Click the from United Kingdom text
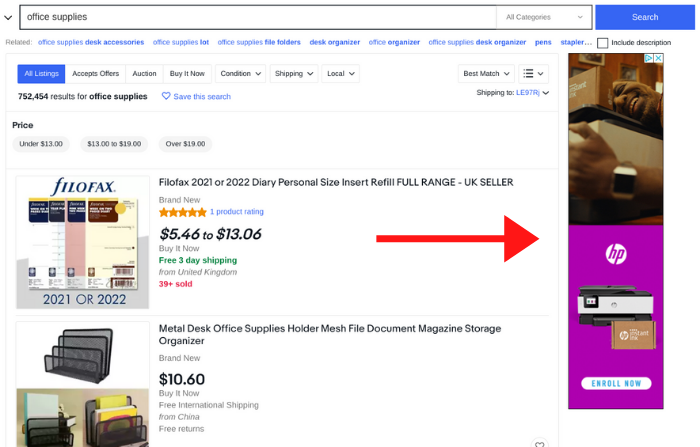 pyautogui.click(x=198, y=272)
